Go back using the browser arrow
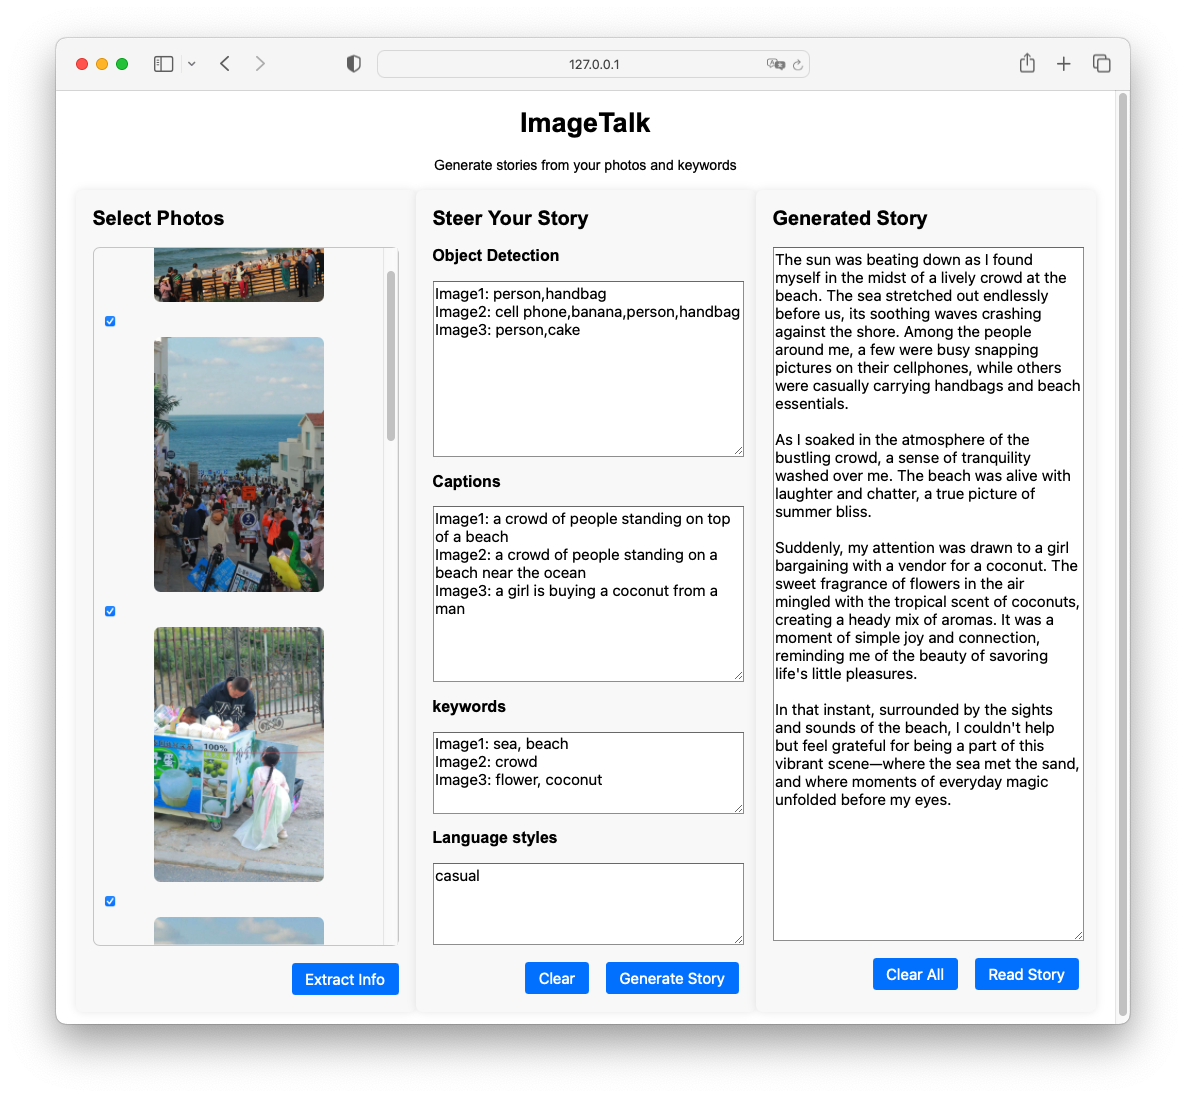Screen dimensions: 1186x1098 coord(225,64)
